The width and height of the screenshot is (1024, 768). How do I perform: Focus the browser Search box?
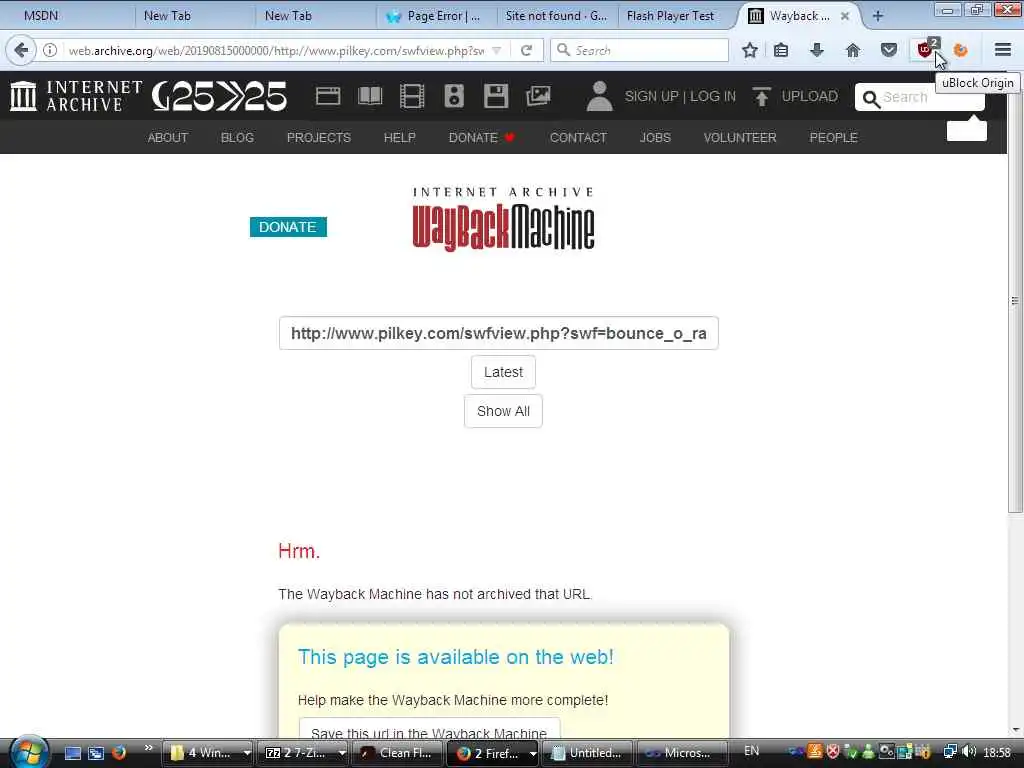point(640,50)
